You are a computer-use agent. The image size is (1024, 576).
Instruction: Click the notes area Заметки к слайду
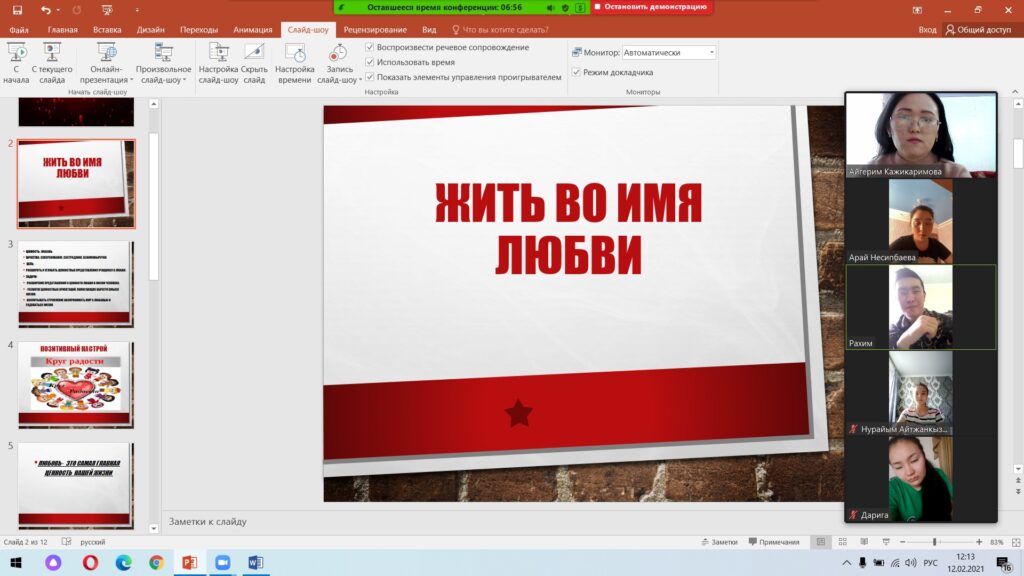tap(208, 522)
